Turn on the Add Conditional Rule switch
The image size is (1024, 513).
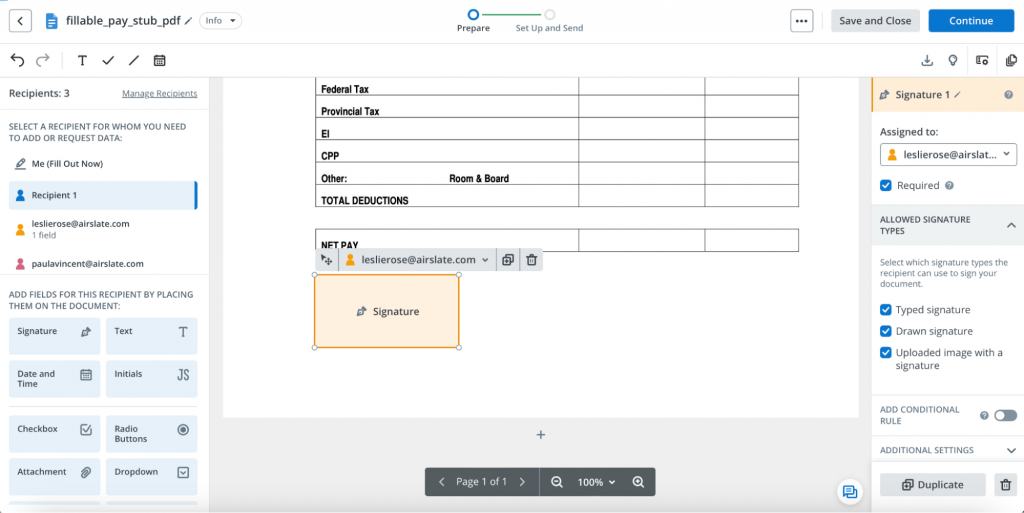tap(1005, 415)
